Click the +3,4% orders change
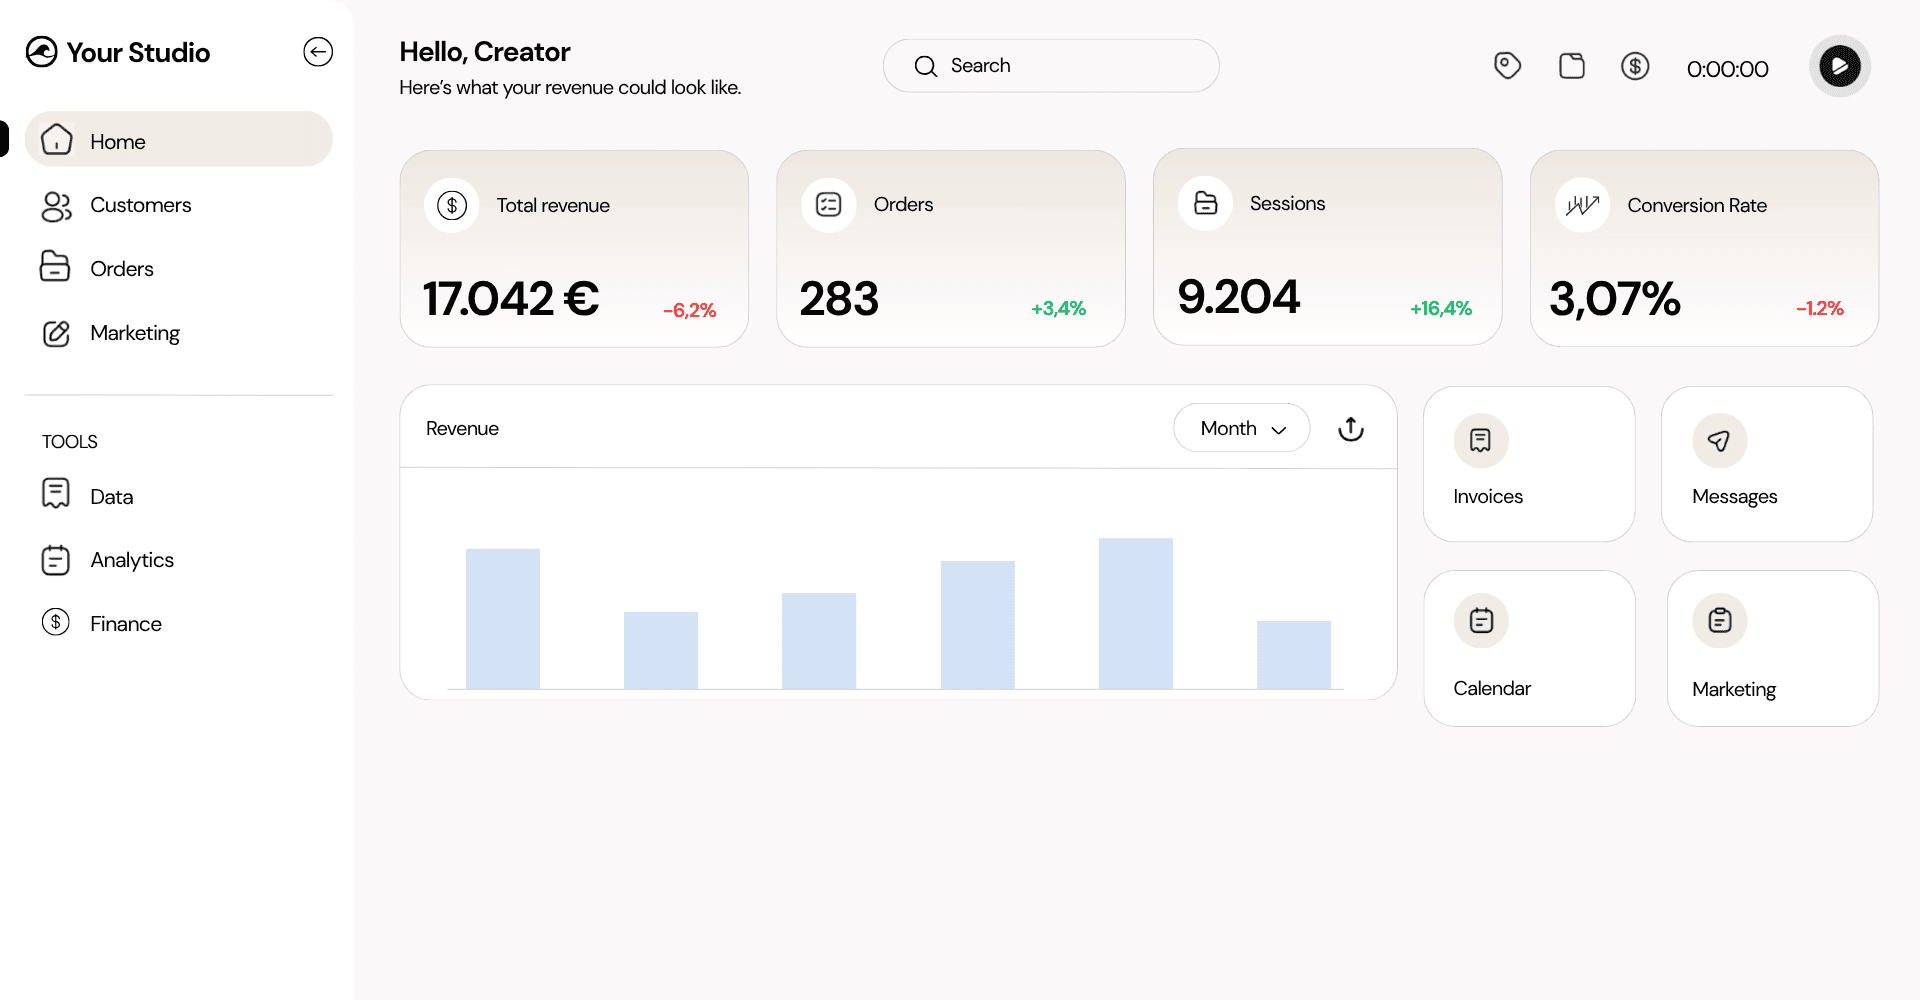This screenshot has width=1920, height=1000. (x=1058, y=309)
